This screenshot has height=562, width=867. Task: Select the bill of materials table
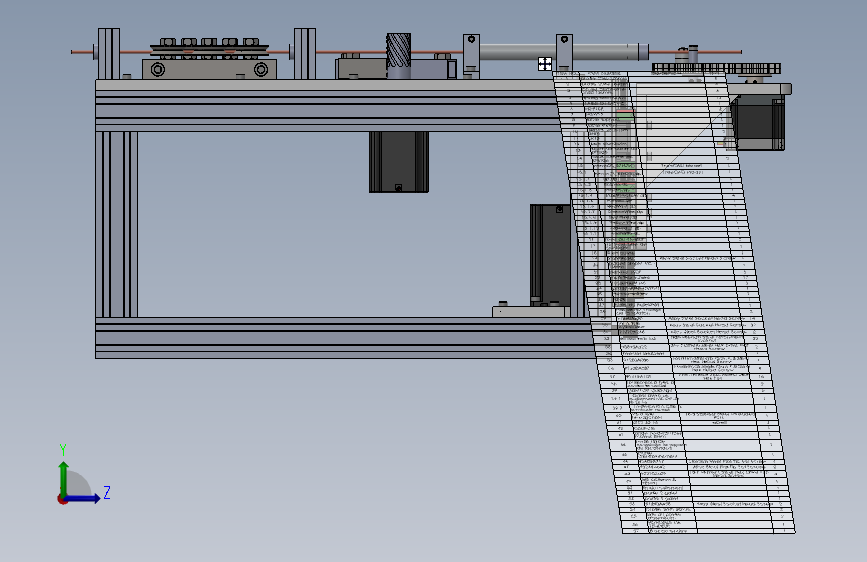tap(675, 301)
